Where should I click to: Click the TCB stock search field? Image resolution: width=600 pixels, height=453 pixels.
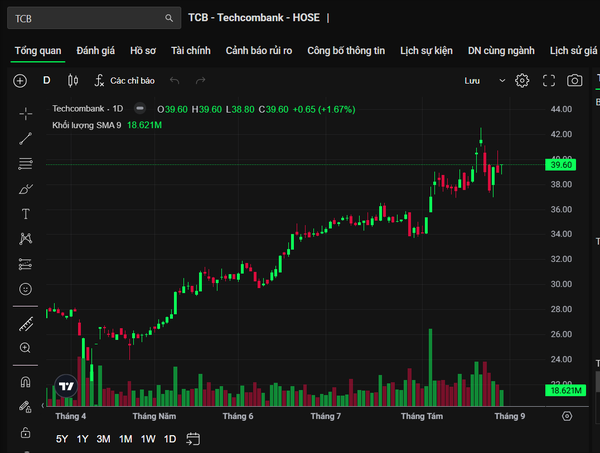tap(94, 18)
